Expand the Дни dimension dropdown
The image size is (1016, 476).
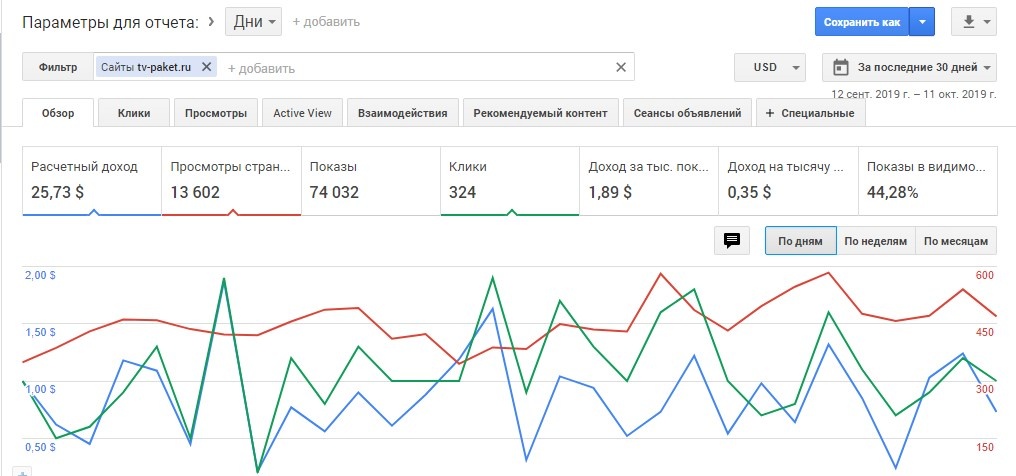254,21
